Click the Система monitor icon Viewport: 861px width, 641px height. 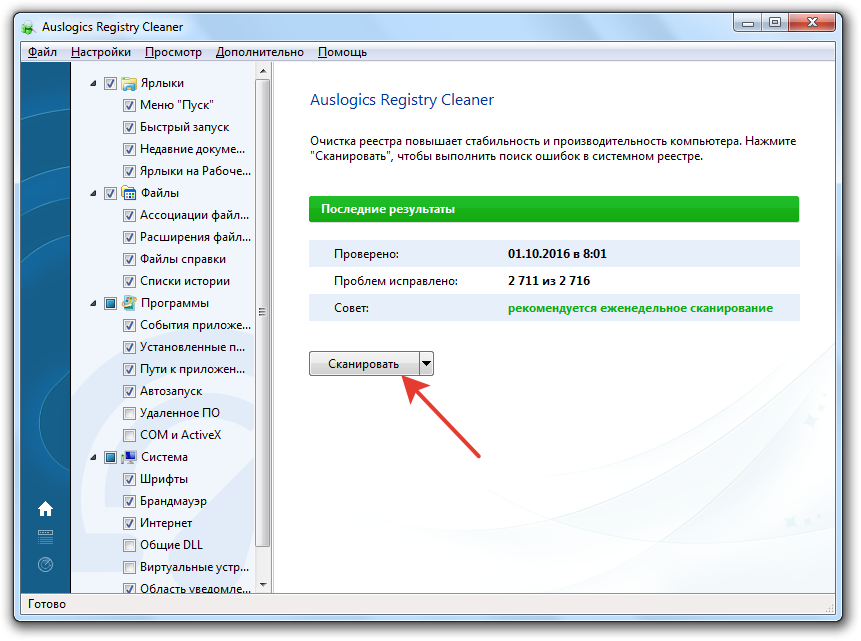(x=129, y=457)
